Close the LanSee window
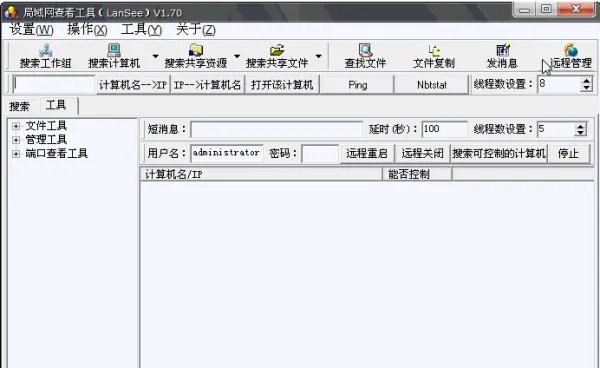600x368 pixels. [x=575, y=9]
